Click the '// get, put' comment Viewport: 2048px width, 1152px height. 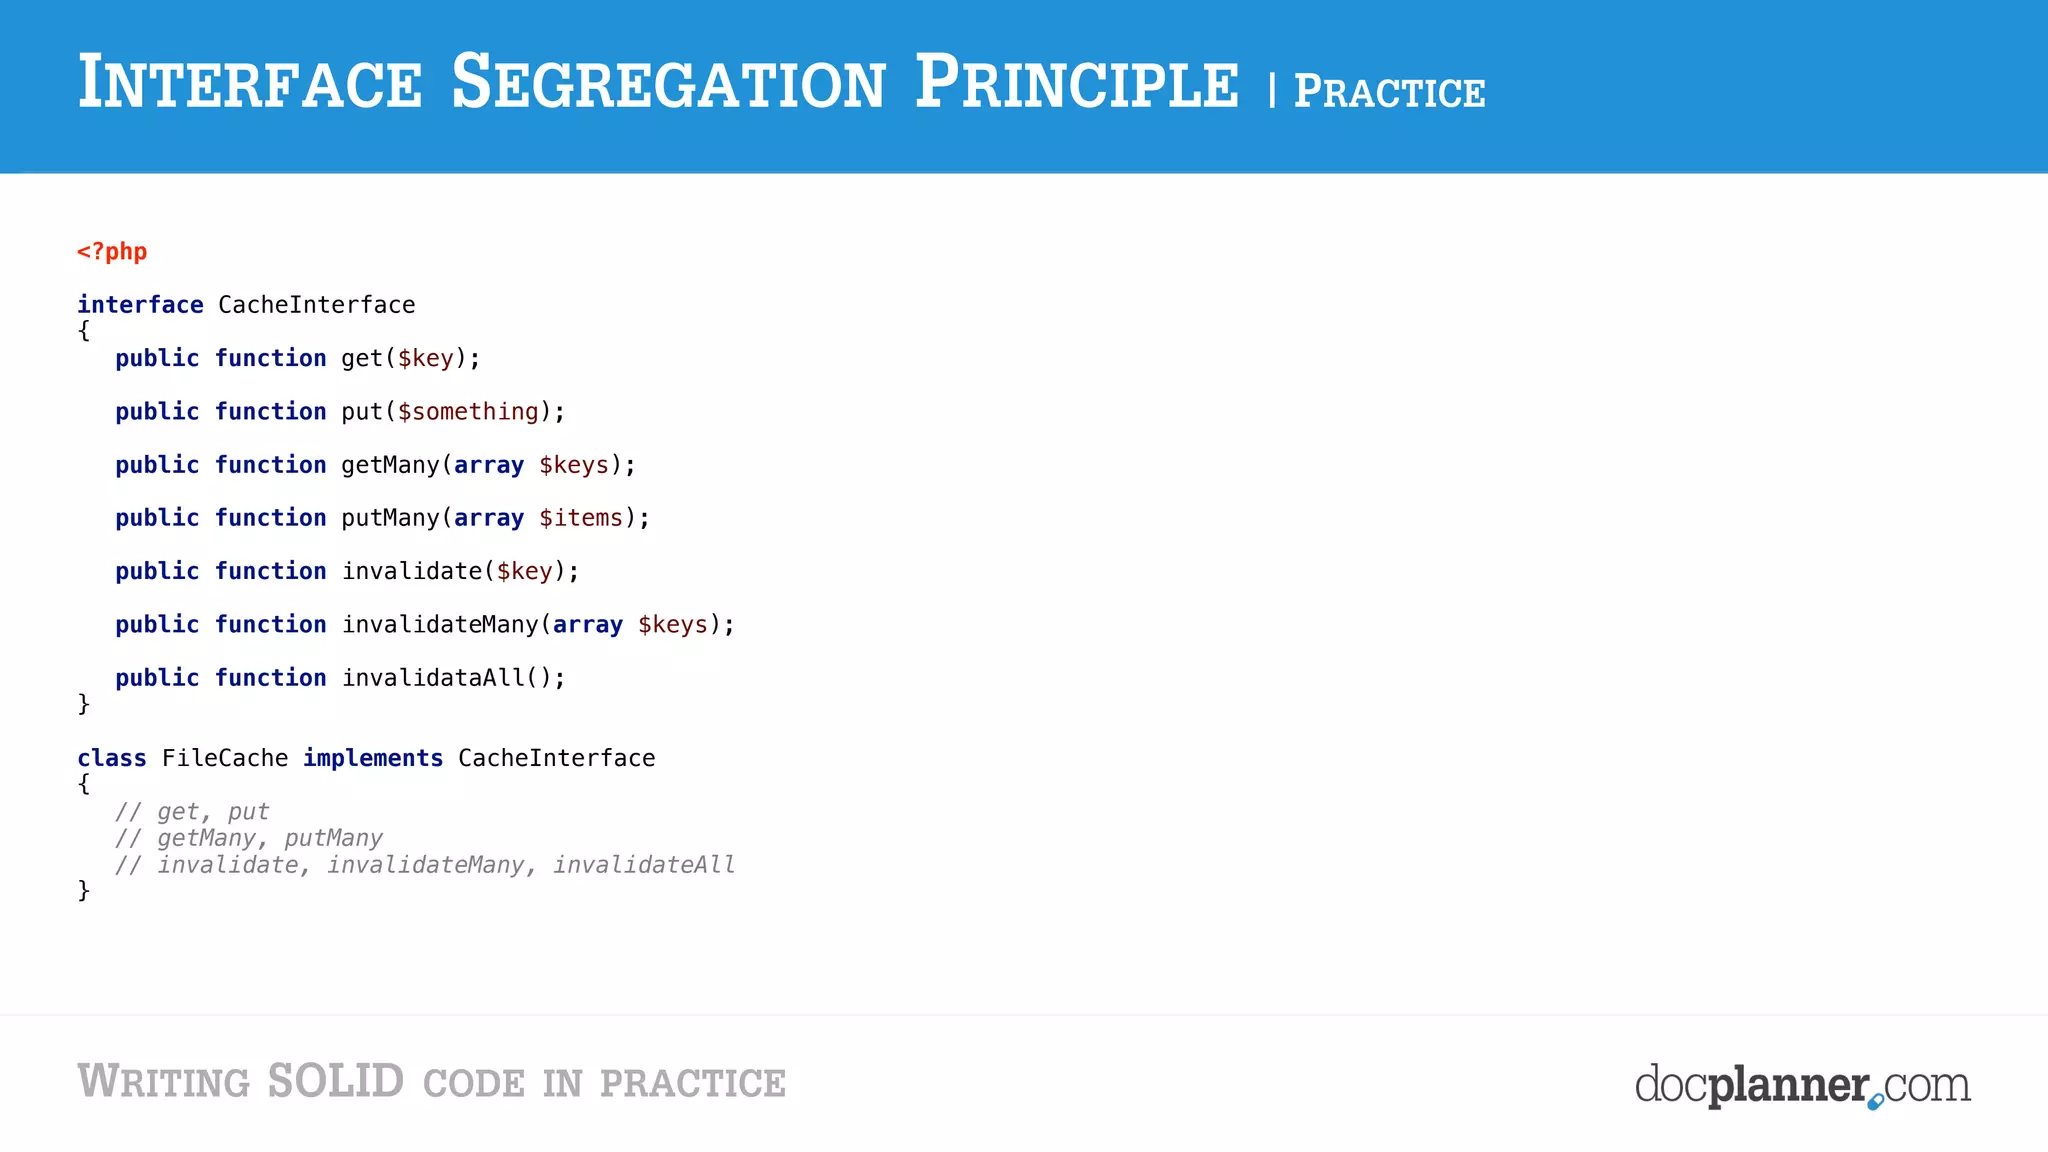click(192, 811)
